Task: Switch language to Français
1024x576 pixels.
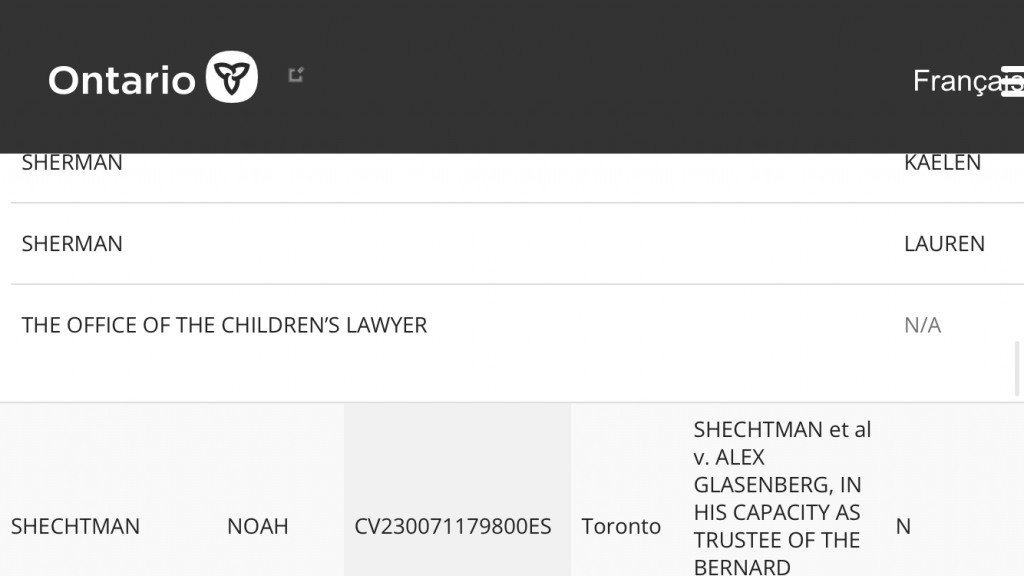Action: coord(955,81)
